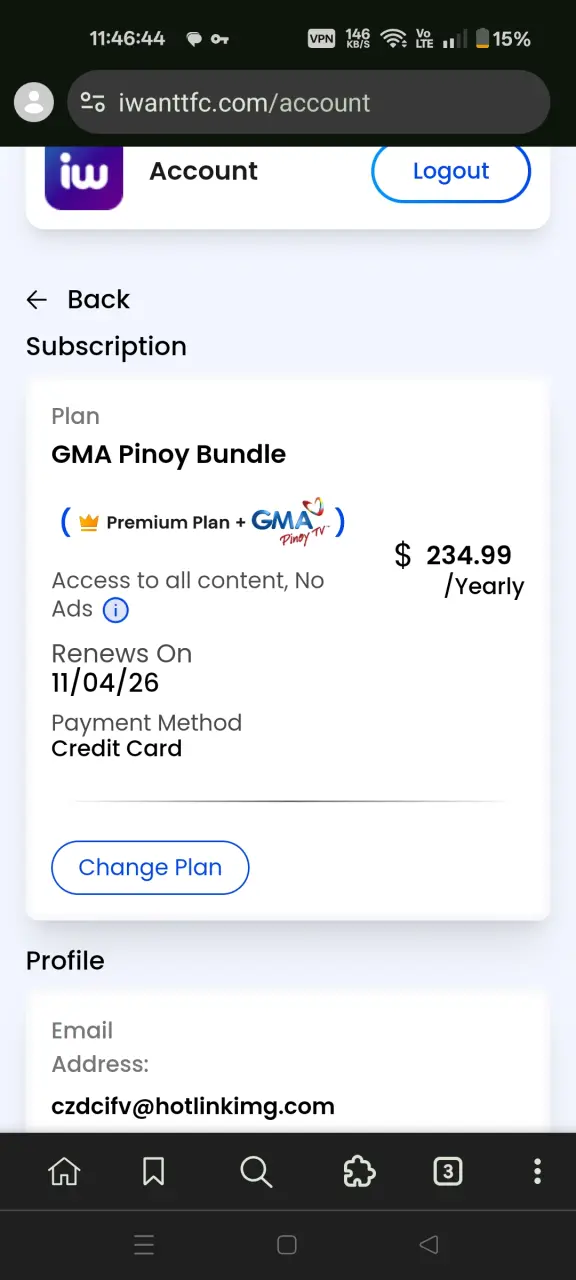The width and height of the screenshot is (576, 1280).
Task: Tap the back arrow icon
Action: pos(37,300)
